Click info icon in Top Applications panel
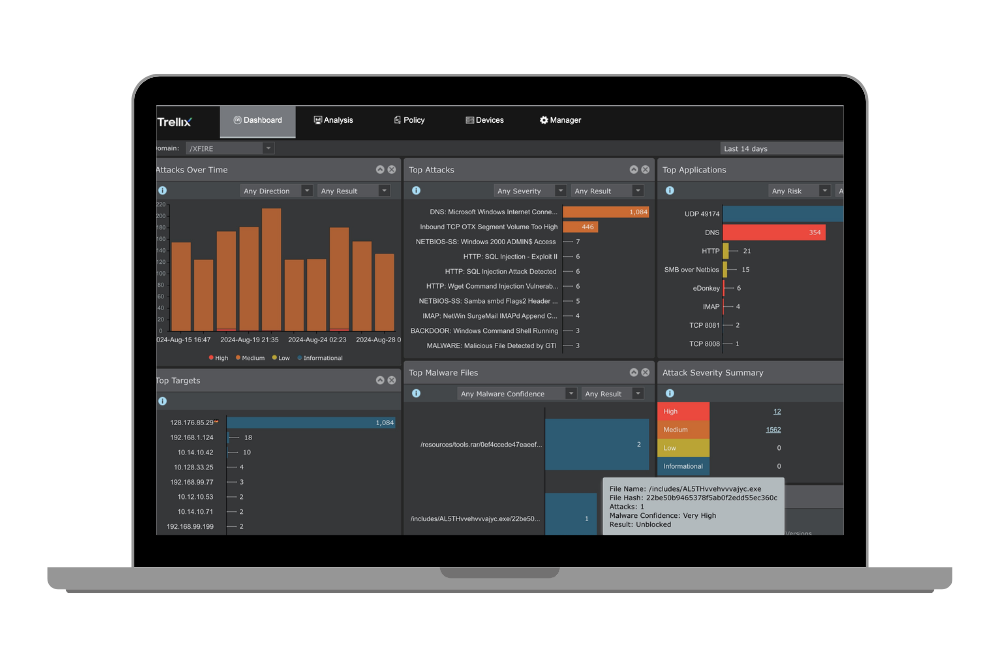Viewport: 1000px width, 667px height. tap(670, 191)
